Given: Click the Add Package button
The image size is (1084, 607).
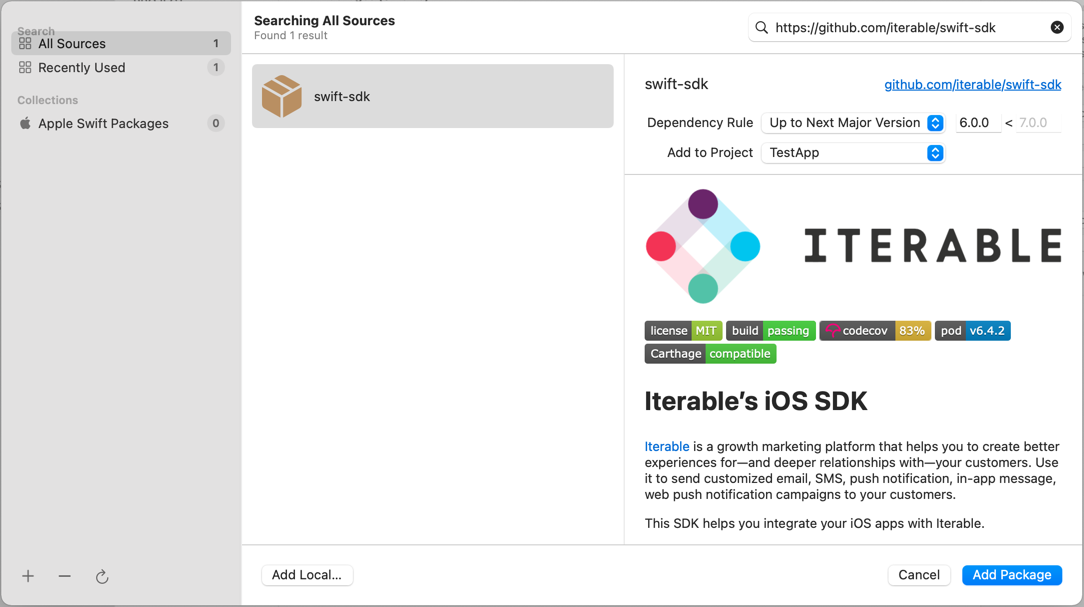Looking at the screenshot, I should [x=1012, y=575].
